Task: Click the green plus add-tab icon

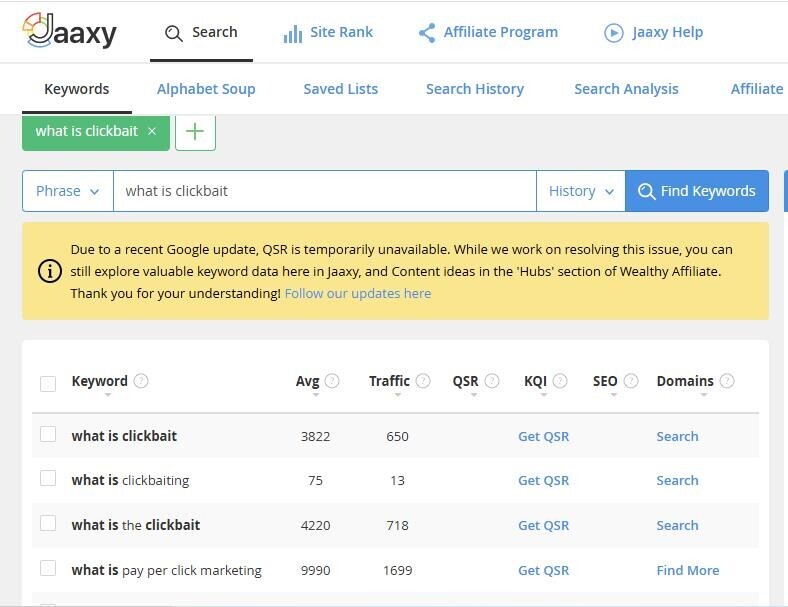Action: click(195, 131)
